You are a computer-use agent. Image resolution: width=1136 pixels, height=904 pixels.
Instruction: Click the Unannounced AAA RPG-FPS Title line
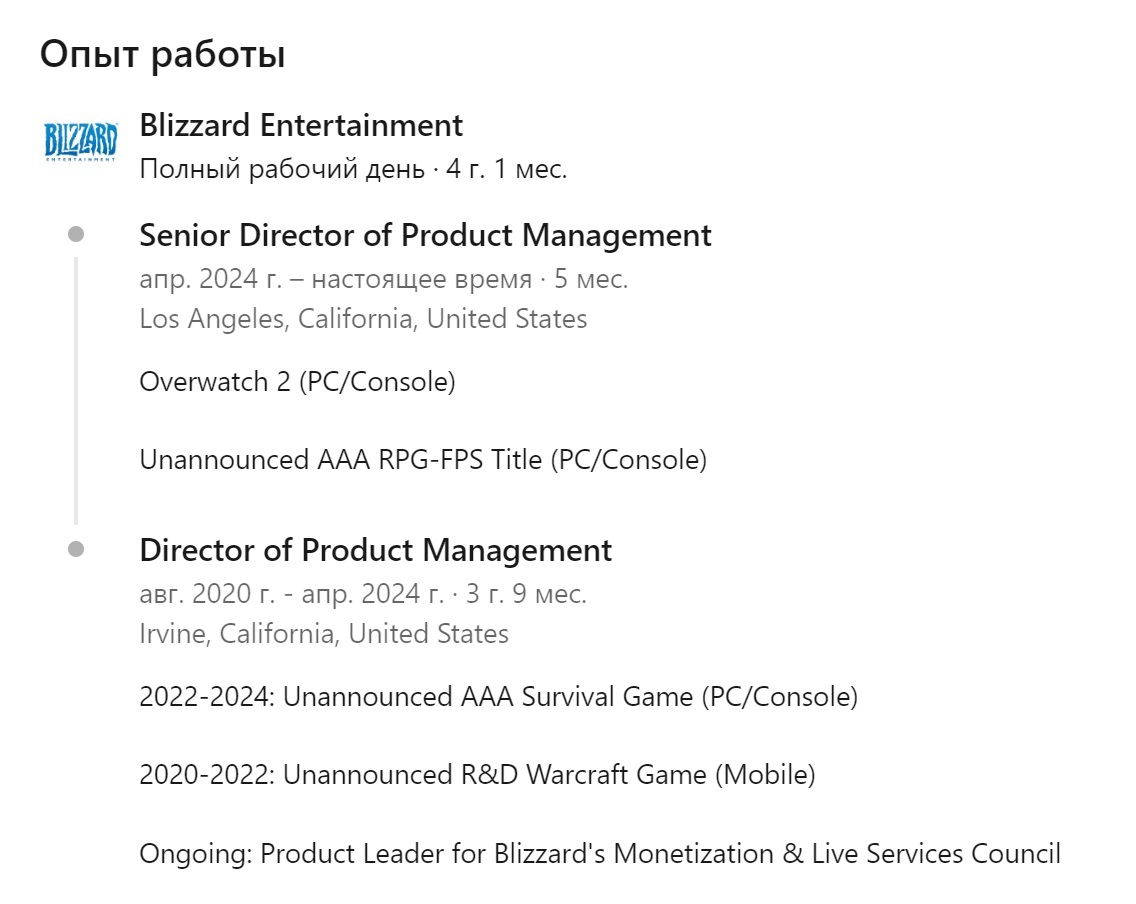(423, 460)
